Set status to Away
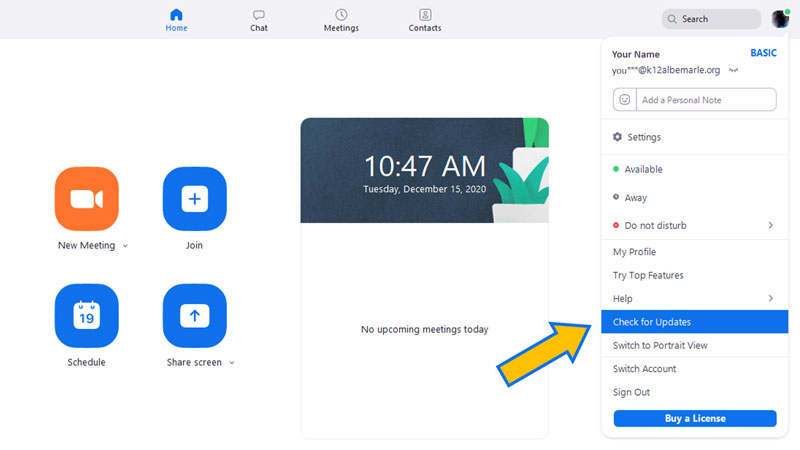 [694, 197]
